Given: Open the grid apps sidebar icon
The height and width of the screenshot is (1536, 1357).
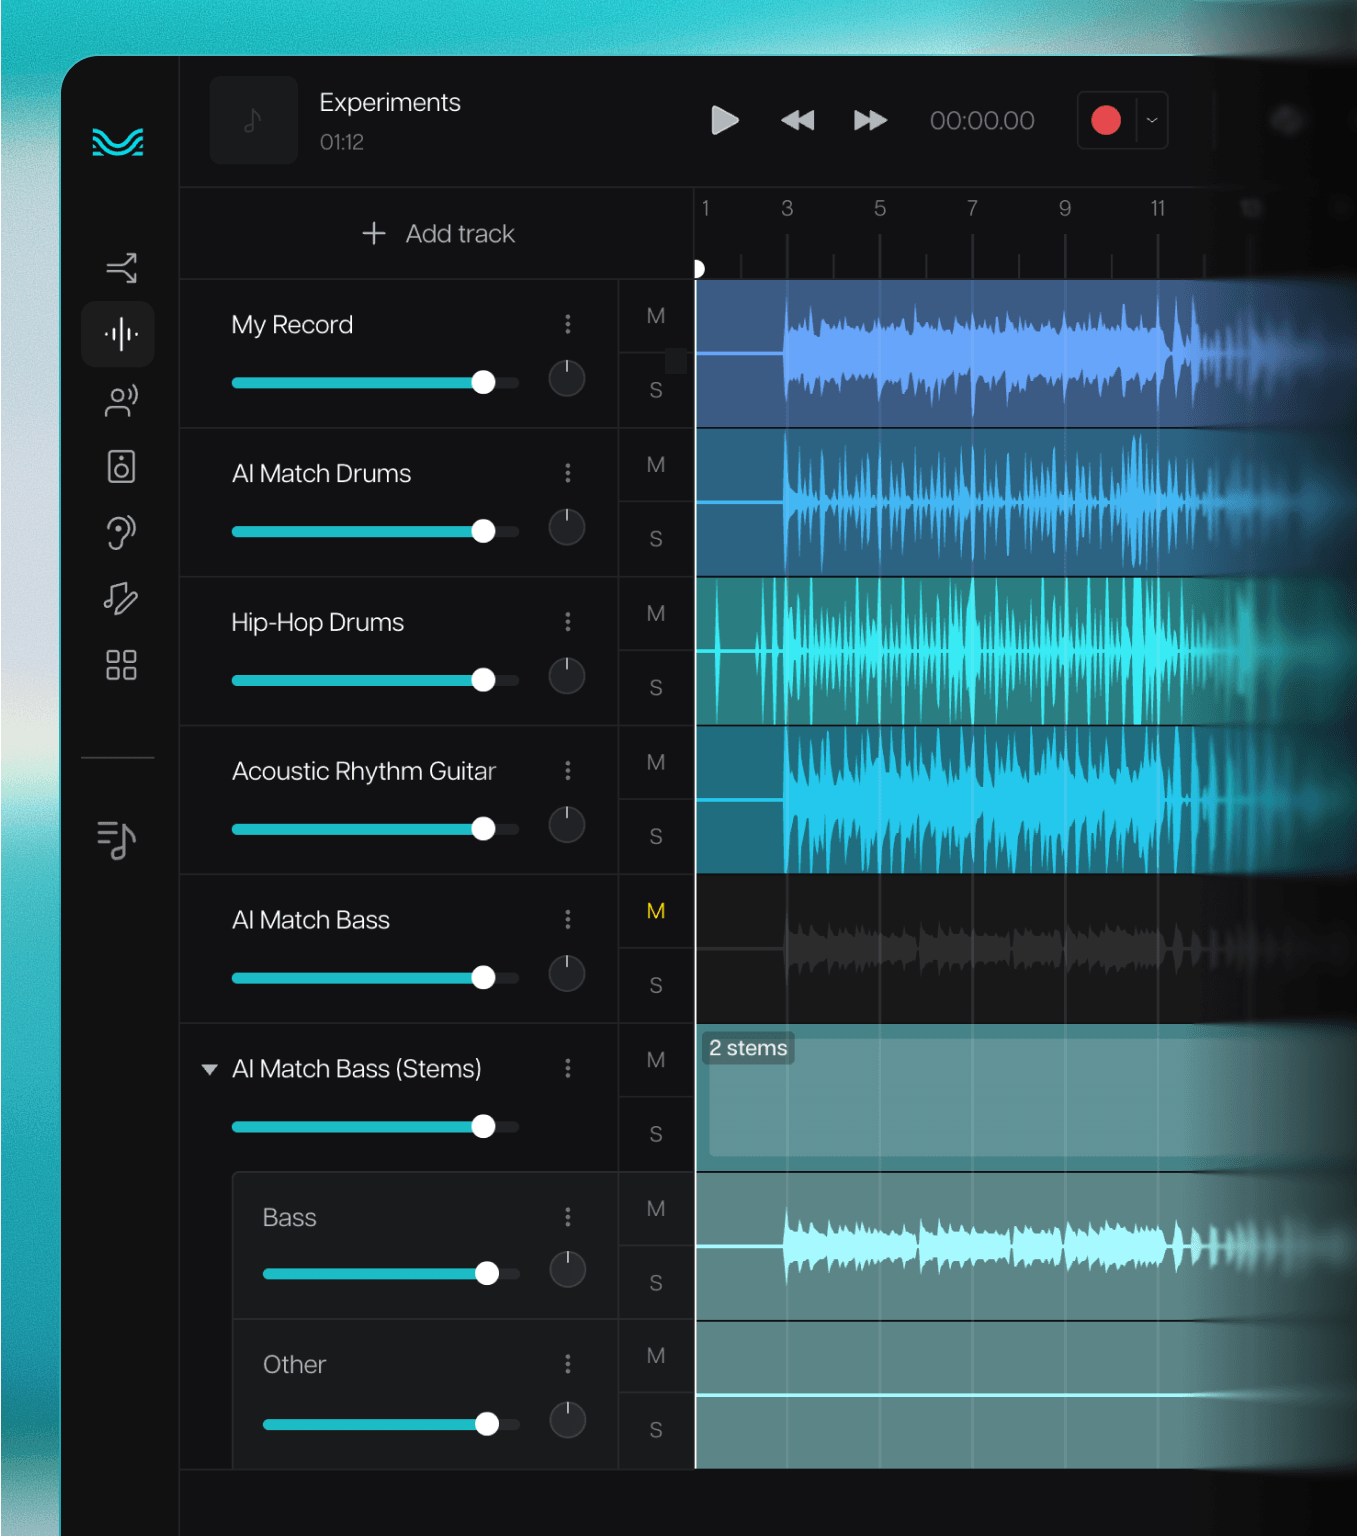Looking at the screenshot, I should pos(120,665).
